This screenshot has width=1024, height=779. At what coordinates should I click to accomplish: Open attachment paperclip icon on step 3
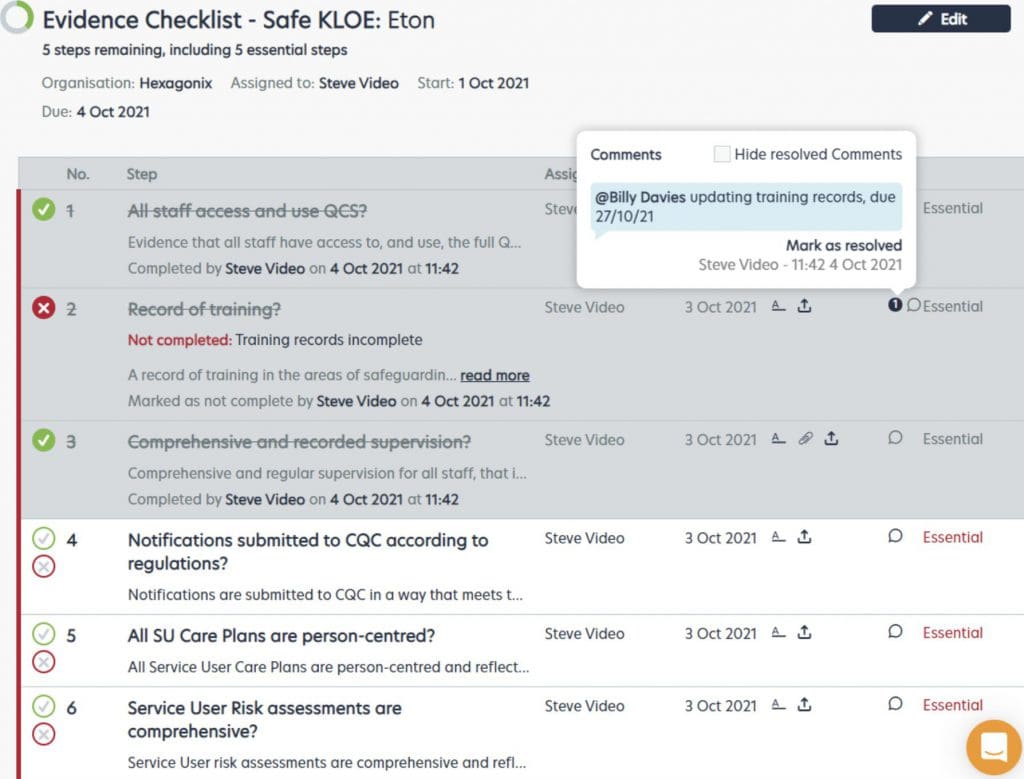pyautogui.click(x=805, y=438)
